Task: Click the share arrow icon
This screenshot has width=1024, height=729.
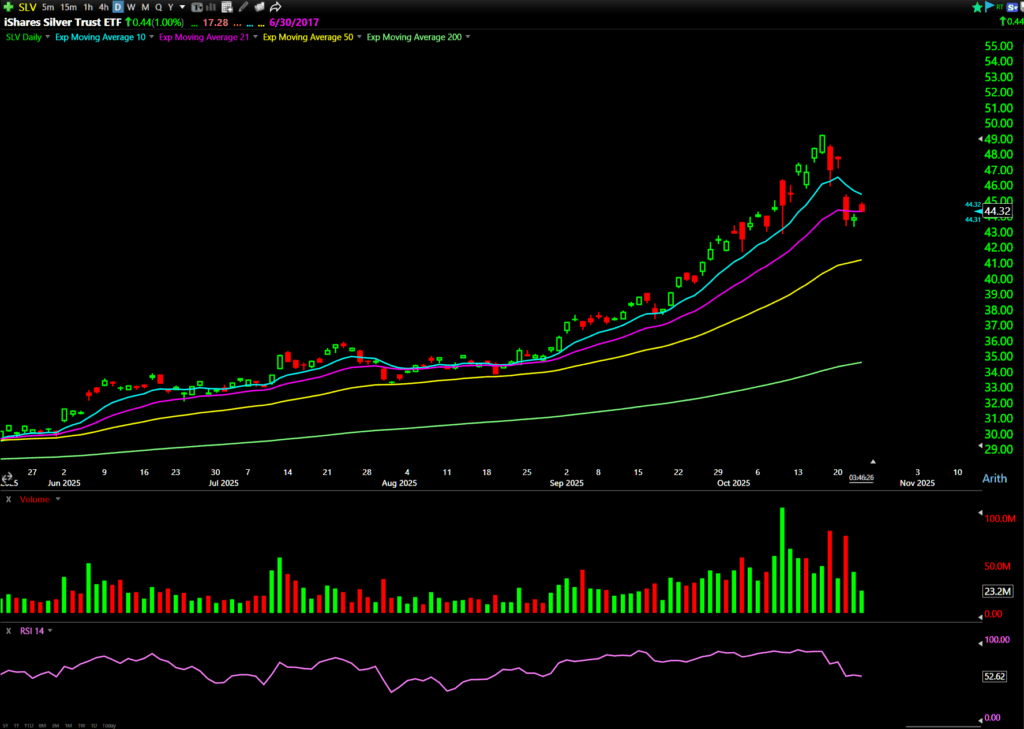Action: click(274, 7)
